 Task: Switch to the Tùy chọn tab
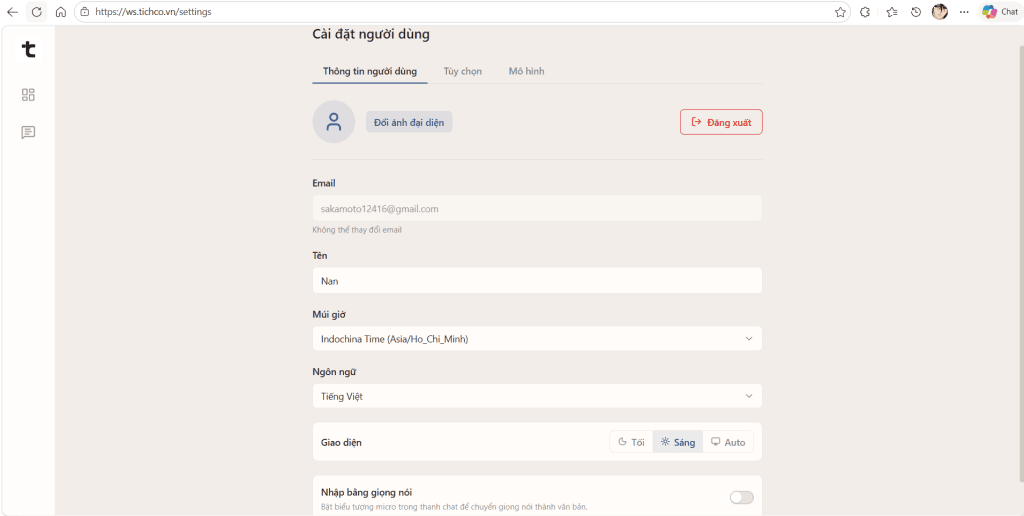[x=462, y=71]
